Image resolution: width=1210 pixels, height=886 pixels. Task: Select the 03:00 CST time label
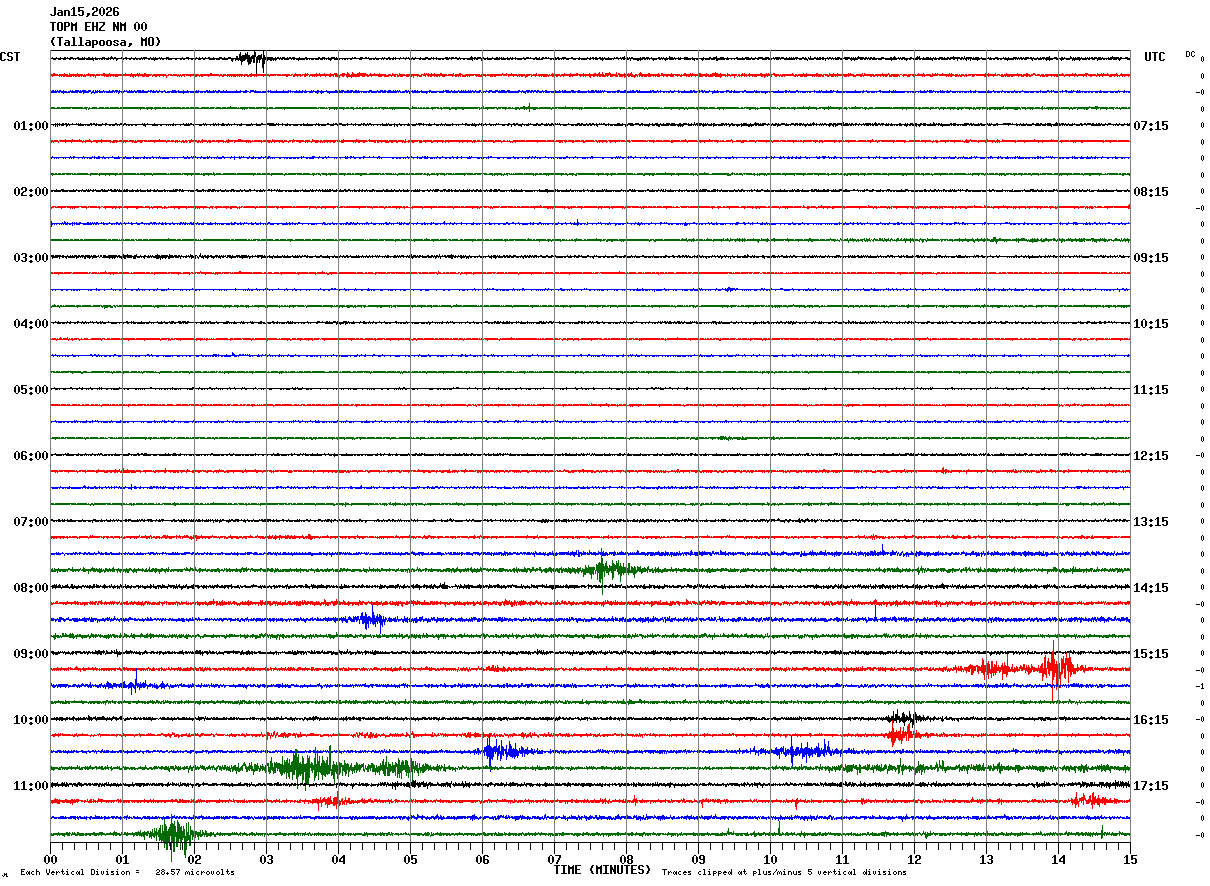coord(31,258)
